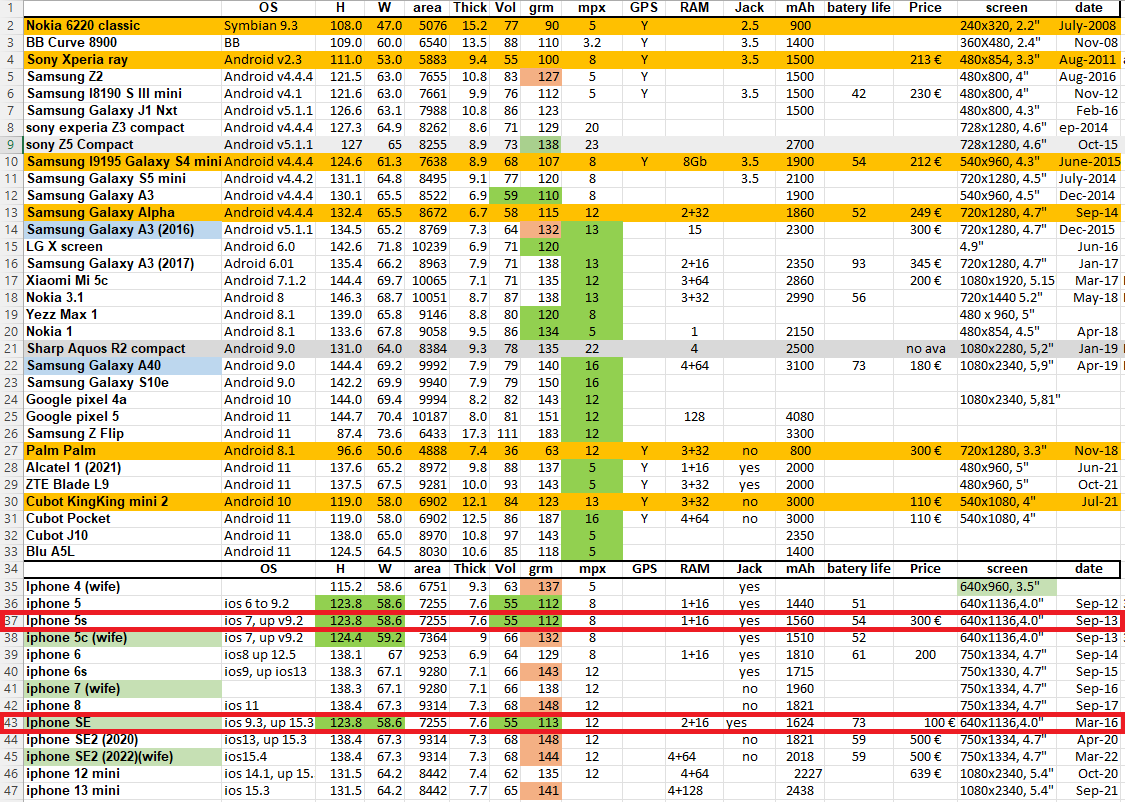The image size is (1125, 802).
Task: Click the "1080x1920, 5.15" screen cell
Action: coord(1007,280)
